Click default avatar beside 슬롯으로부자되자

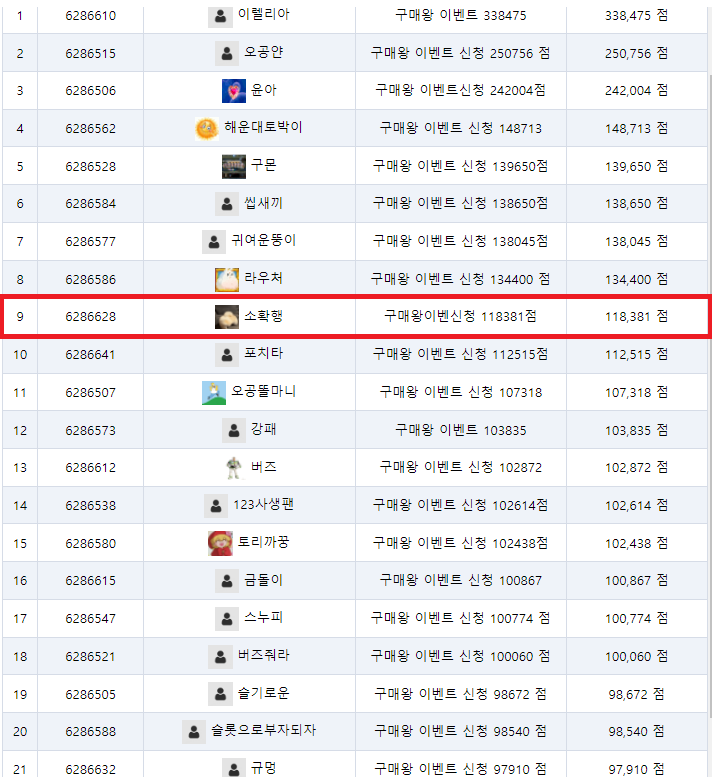[194, 732]
